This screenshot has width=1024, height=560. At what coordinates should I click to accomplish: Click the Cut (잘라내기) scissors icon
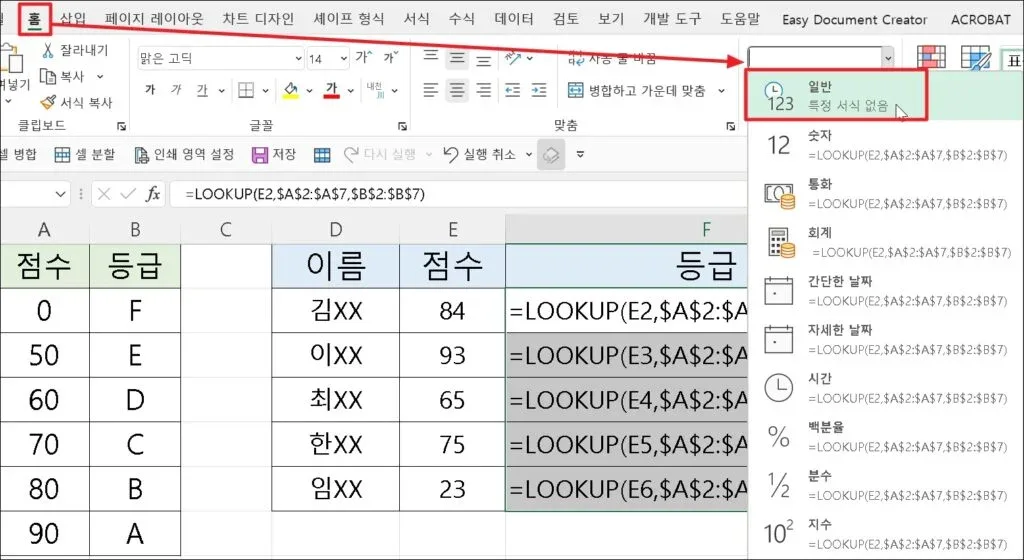point(47,50)
